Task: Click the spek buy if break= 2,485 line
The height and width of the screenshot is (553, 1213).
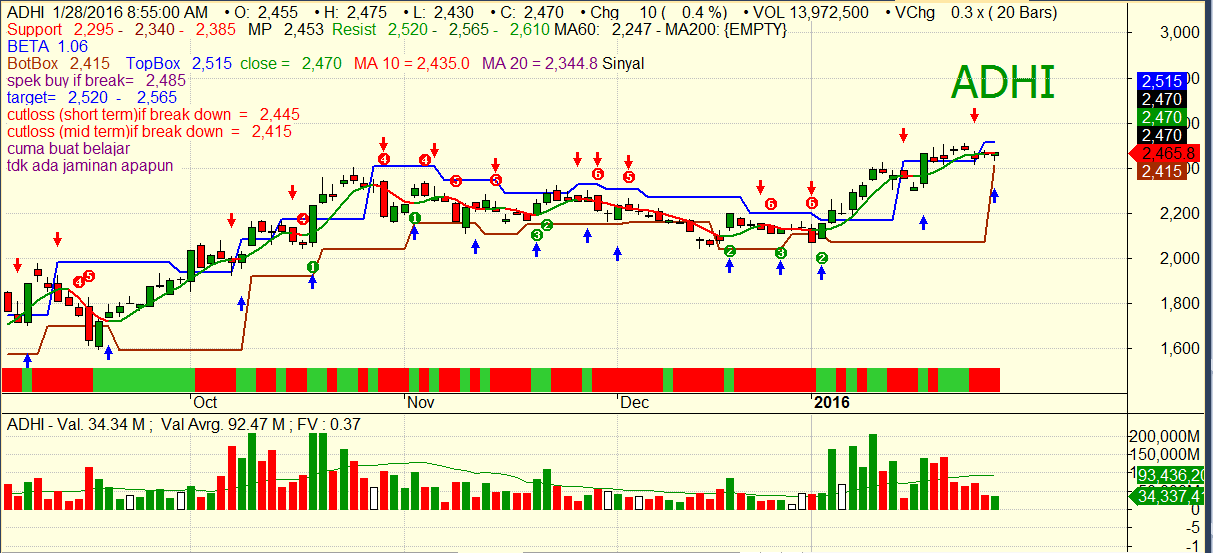Action: [x=96, y=81]
